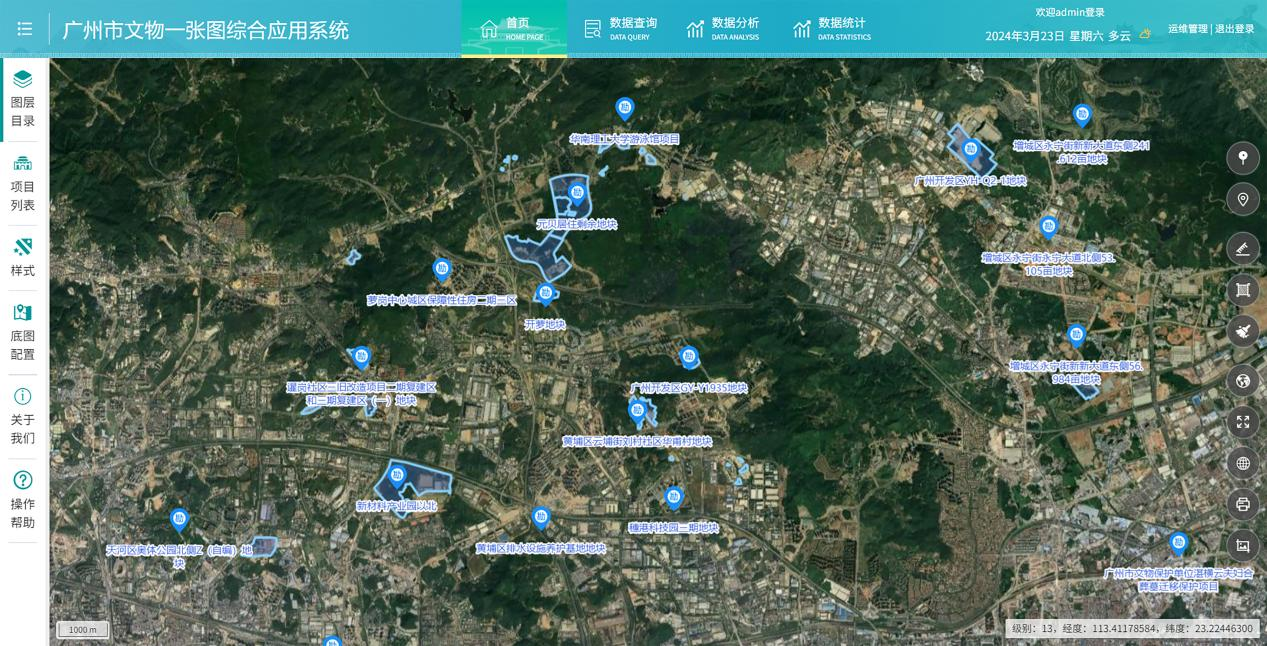Select the measure ruler tool on right toolbar
Image resolution: width=1267 pixels, height=646 pixels.
pyautogui.click(x=1243, y=248)
